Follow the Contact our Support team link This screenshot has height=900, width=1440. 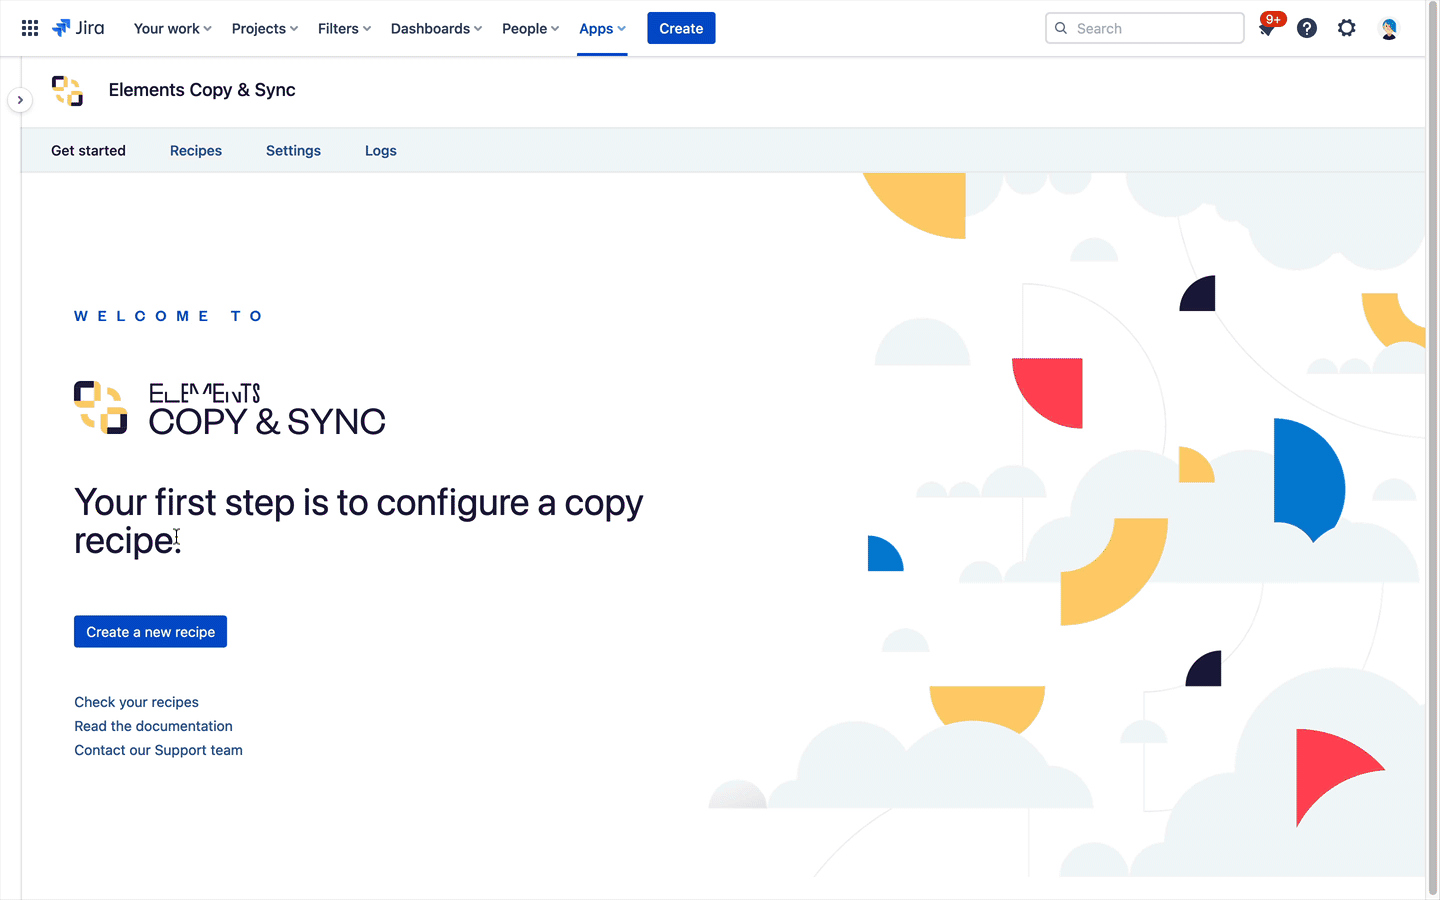(x=158, y=750)
